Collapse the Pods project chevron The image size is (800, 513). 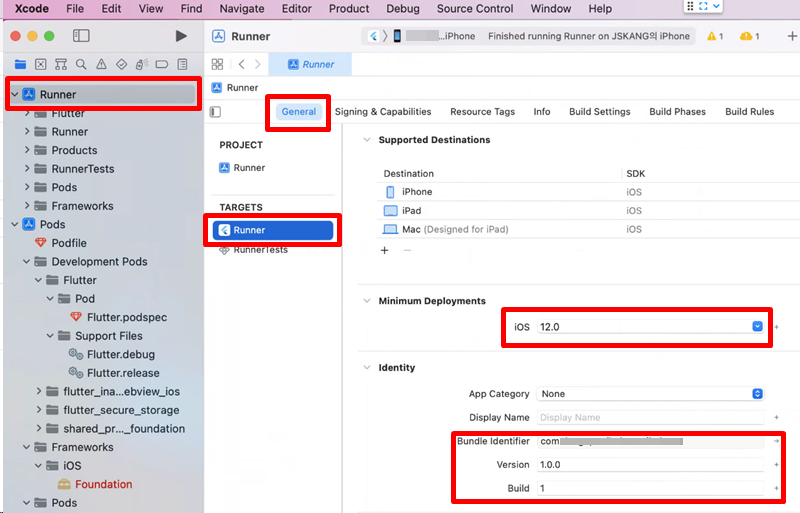(15, 224)
